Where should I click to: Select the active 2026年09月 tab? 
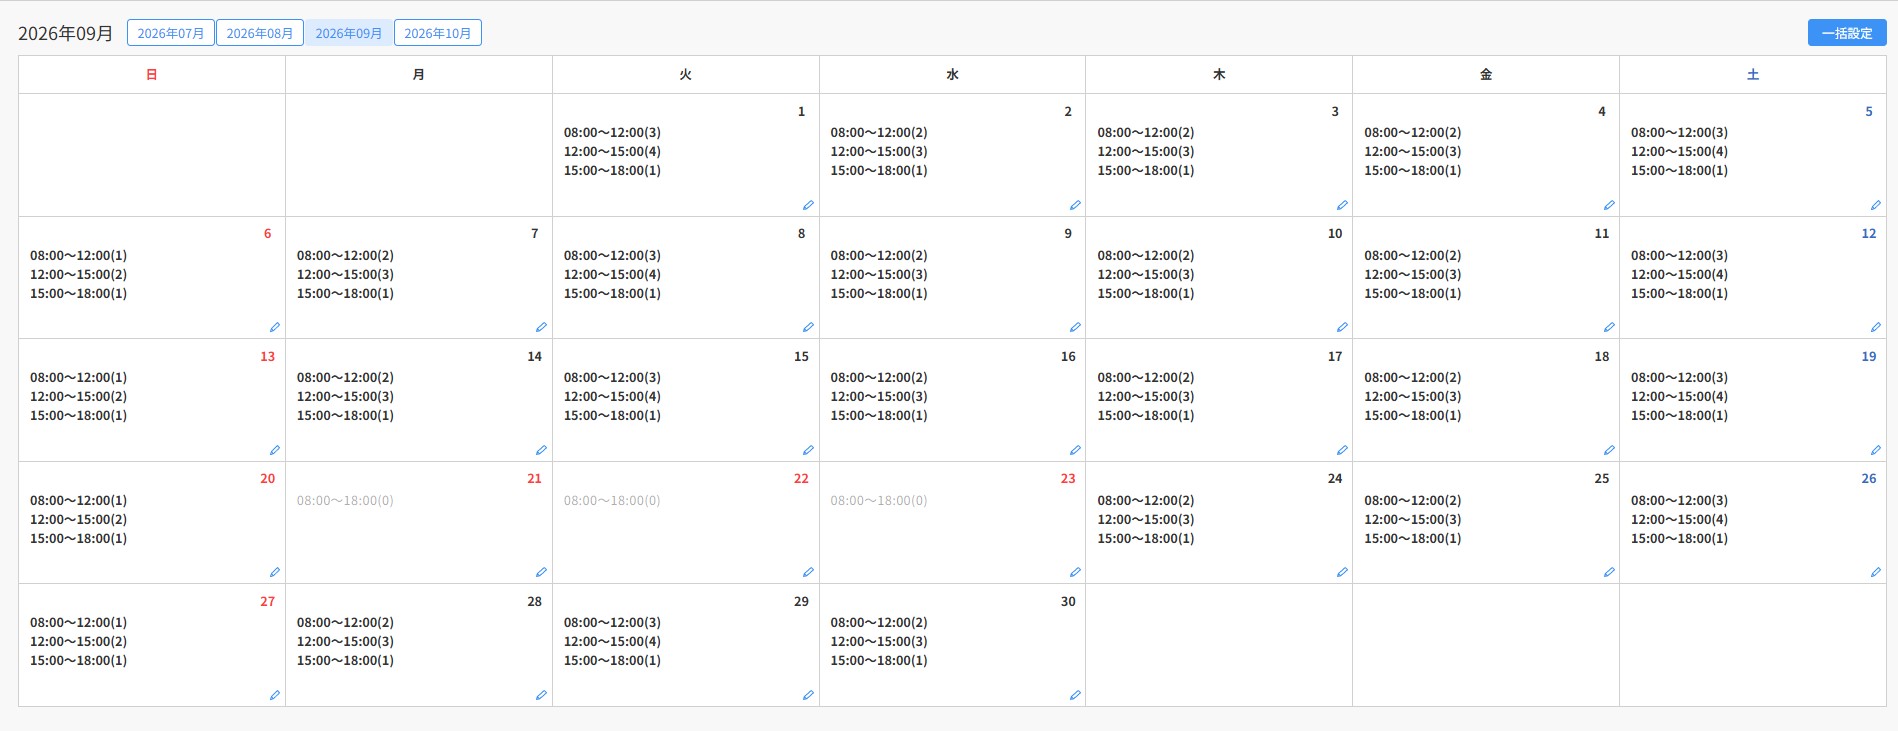pos(349,33)
